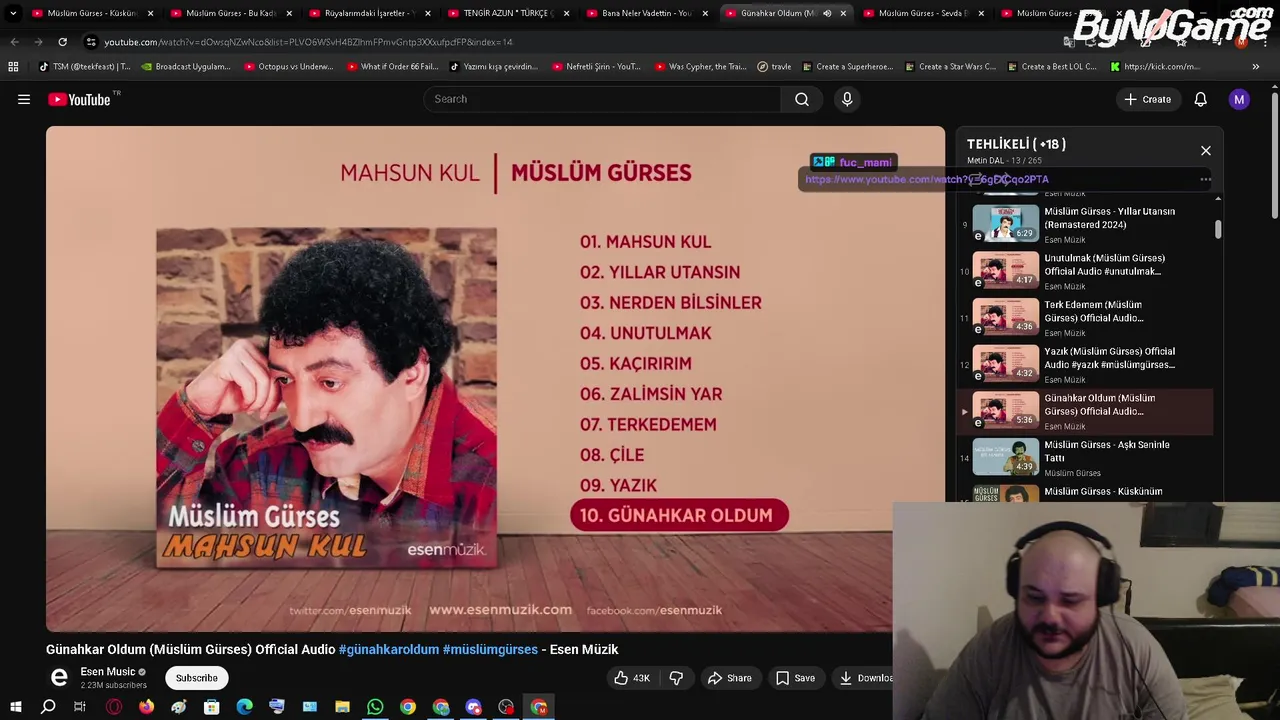This screenshot has height=720, width=1280.
Task: Open the browser apps grid icon
Action: pyautogui.click(x=13, y=67)
